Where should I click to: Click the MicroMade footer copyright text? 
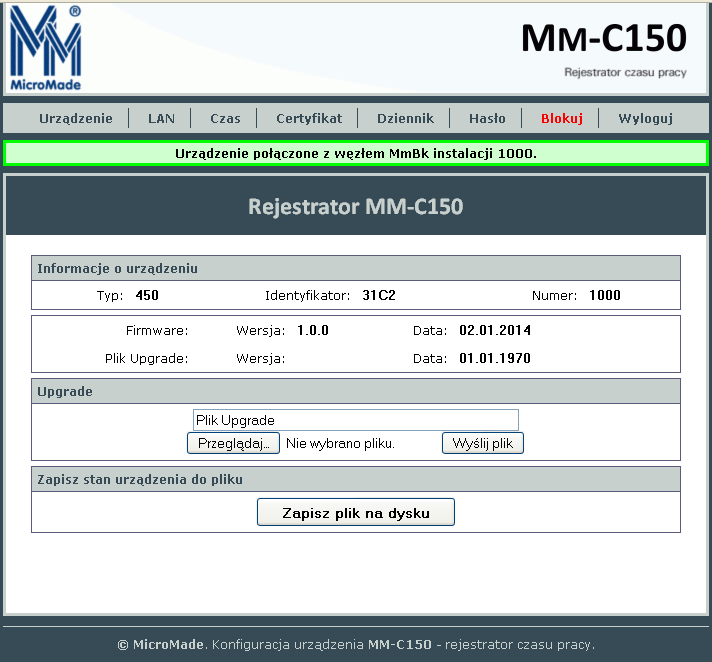(x=356, y=645)
